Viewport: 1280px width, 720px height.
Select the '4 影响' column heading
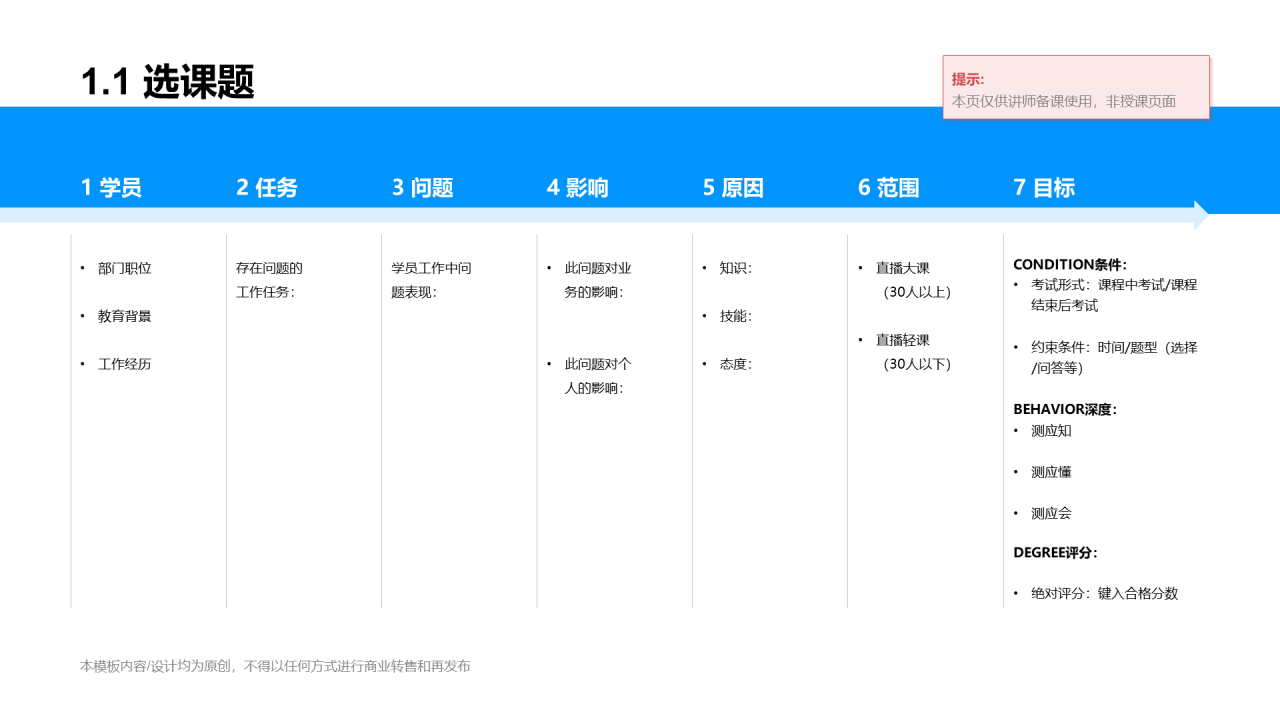pos(577,187)
